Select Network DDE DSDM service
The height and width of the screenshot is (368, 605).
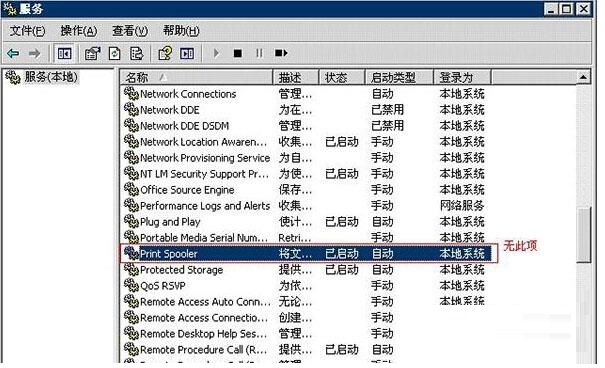click(305, 126)
